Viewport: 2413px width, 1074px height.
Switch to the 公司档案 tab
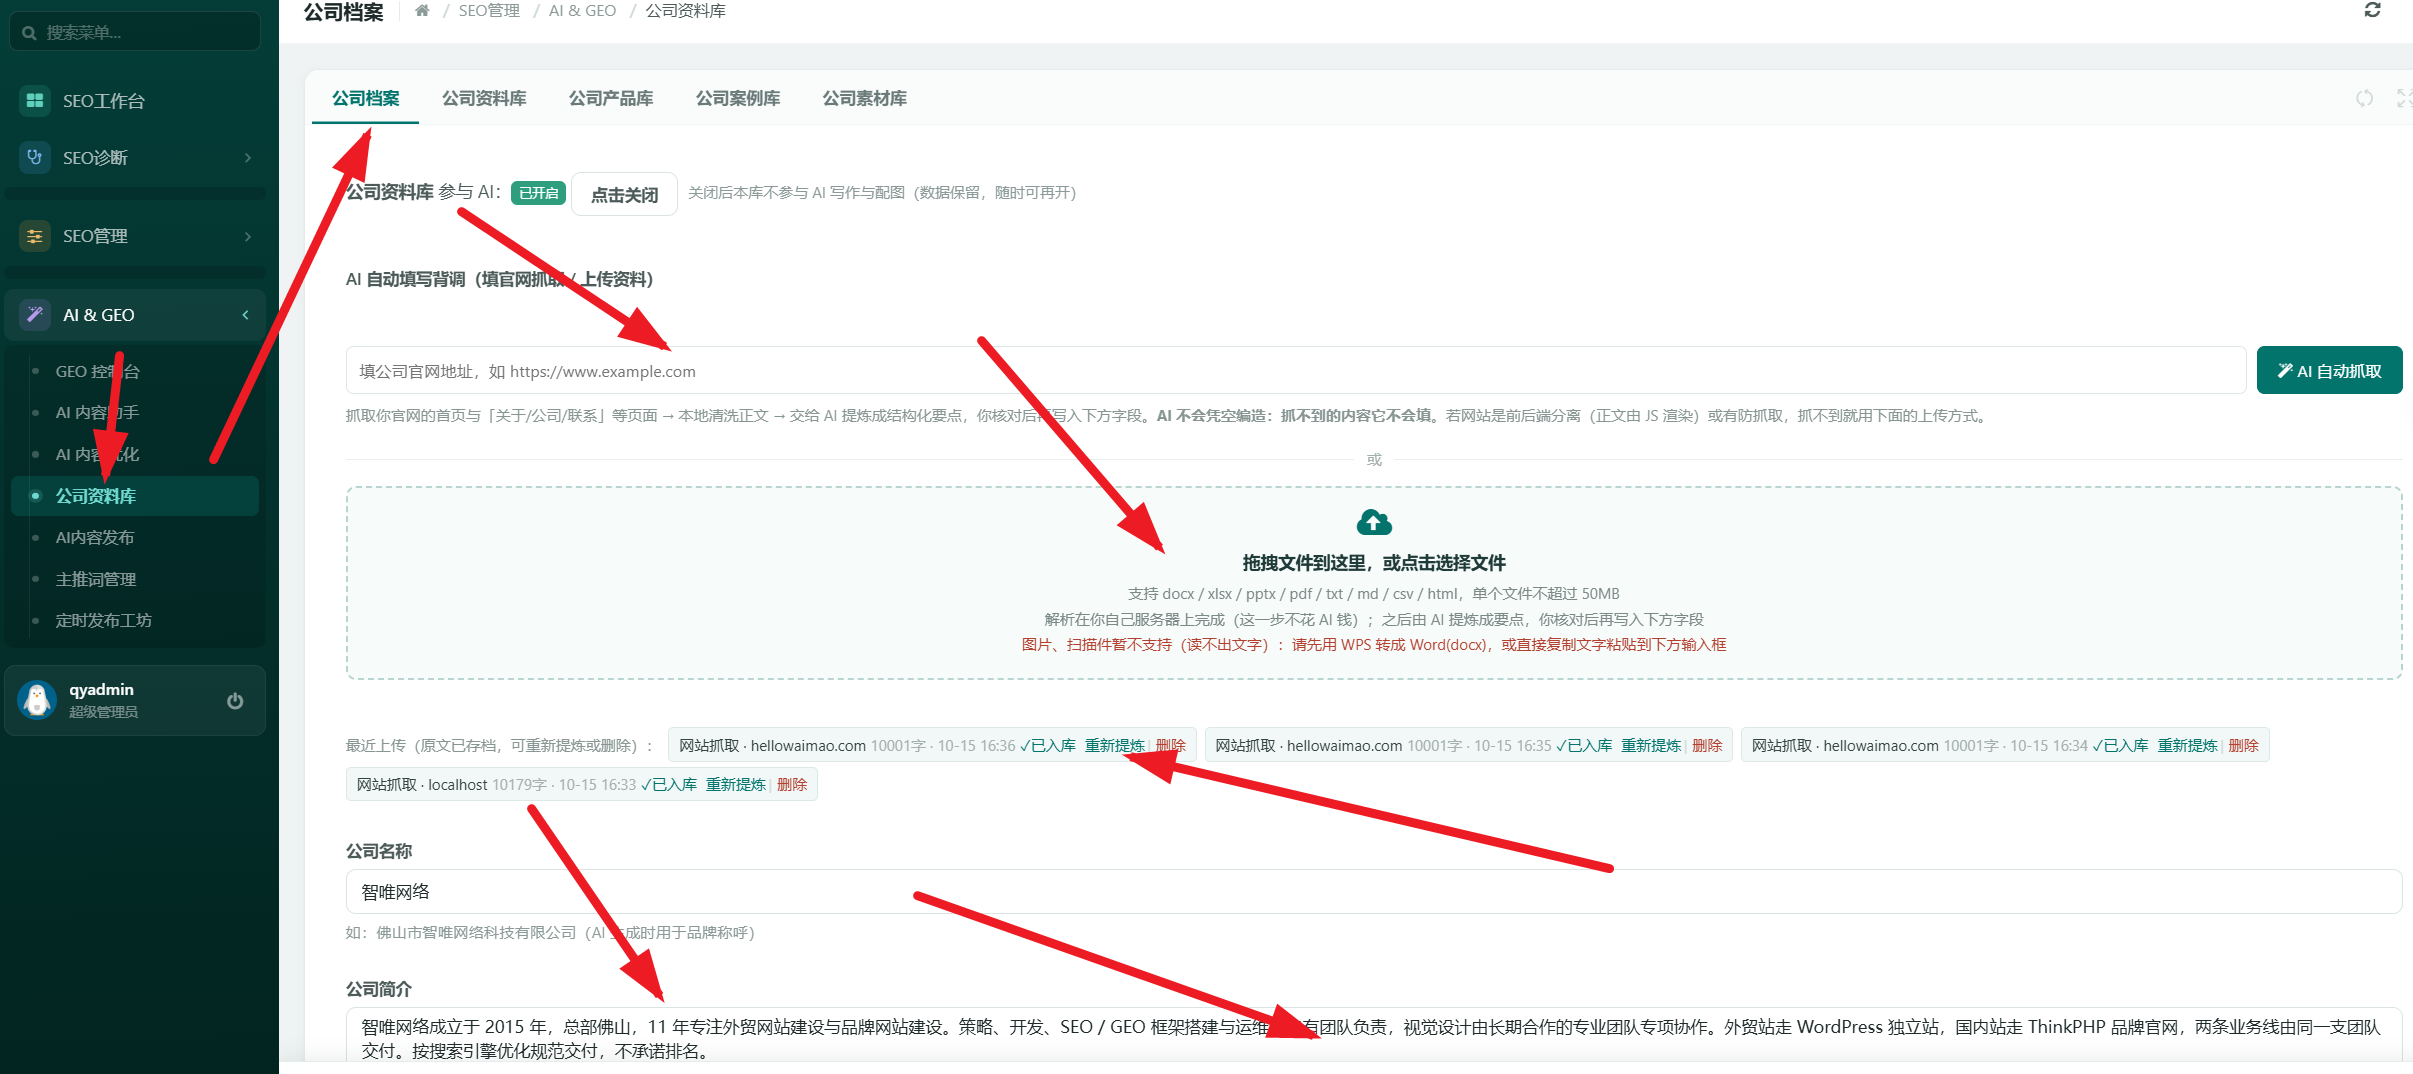click(x=366, y=98)
